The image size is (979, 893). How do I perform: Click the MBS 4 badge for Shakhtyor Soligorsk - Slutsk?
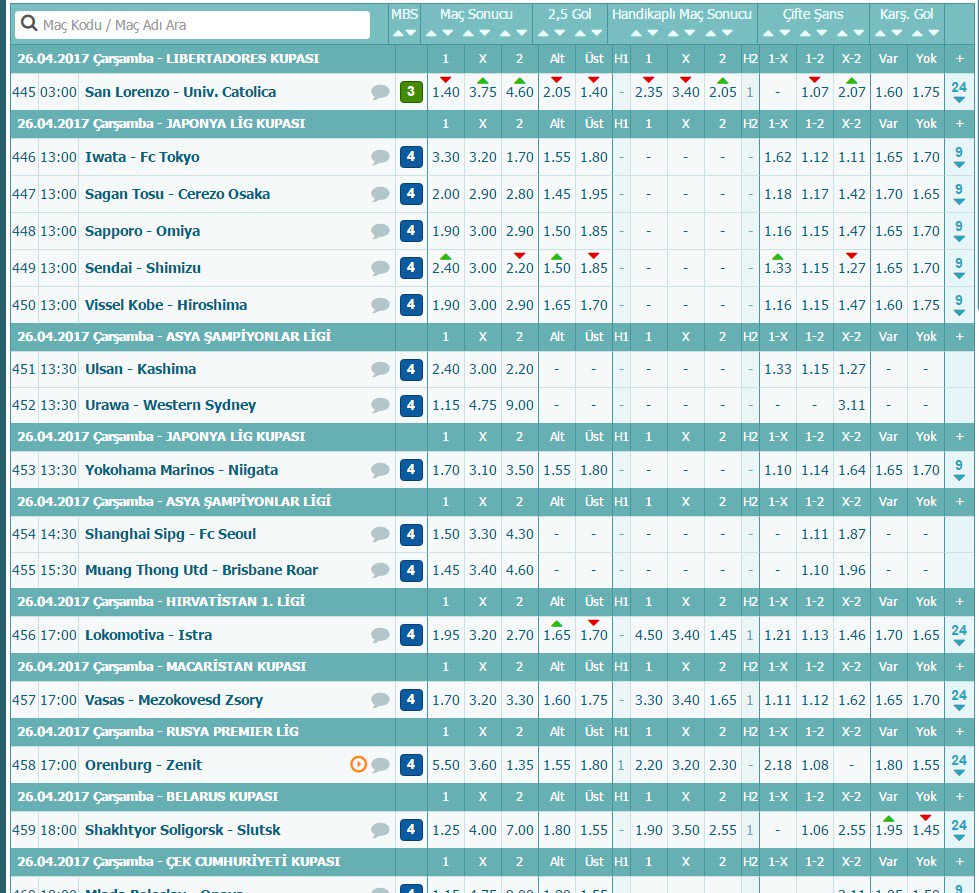[x=411, y=829]
